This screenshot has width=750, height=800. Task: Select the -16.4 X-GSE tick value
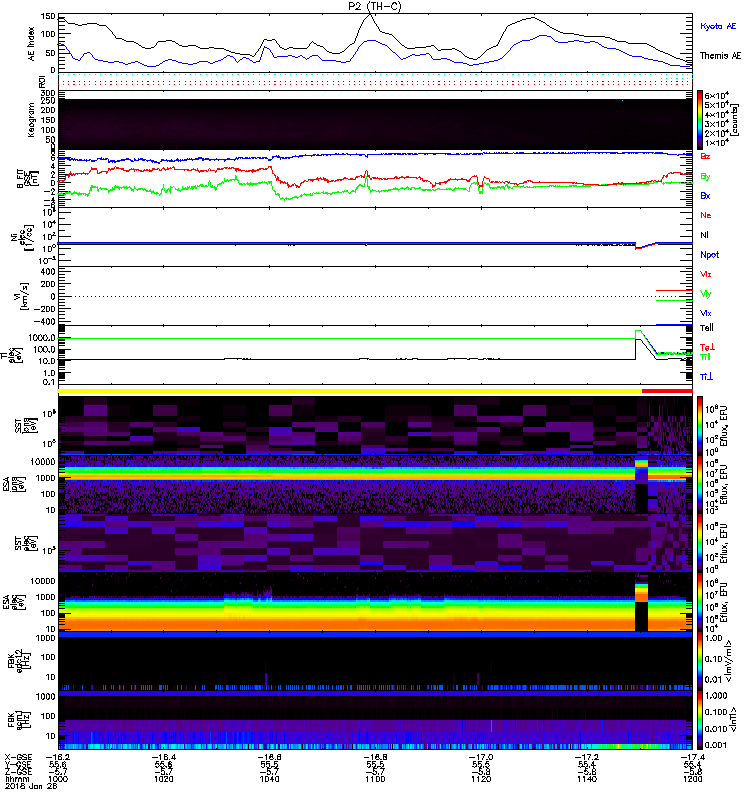pyautogui.click(x=164, y=757)
